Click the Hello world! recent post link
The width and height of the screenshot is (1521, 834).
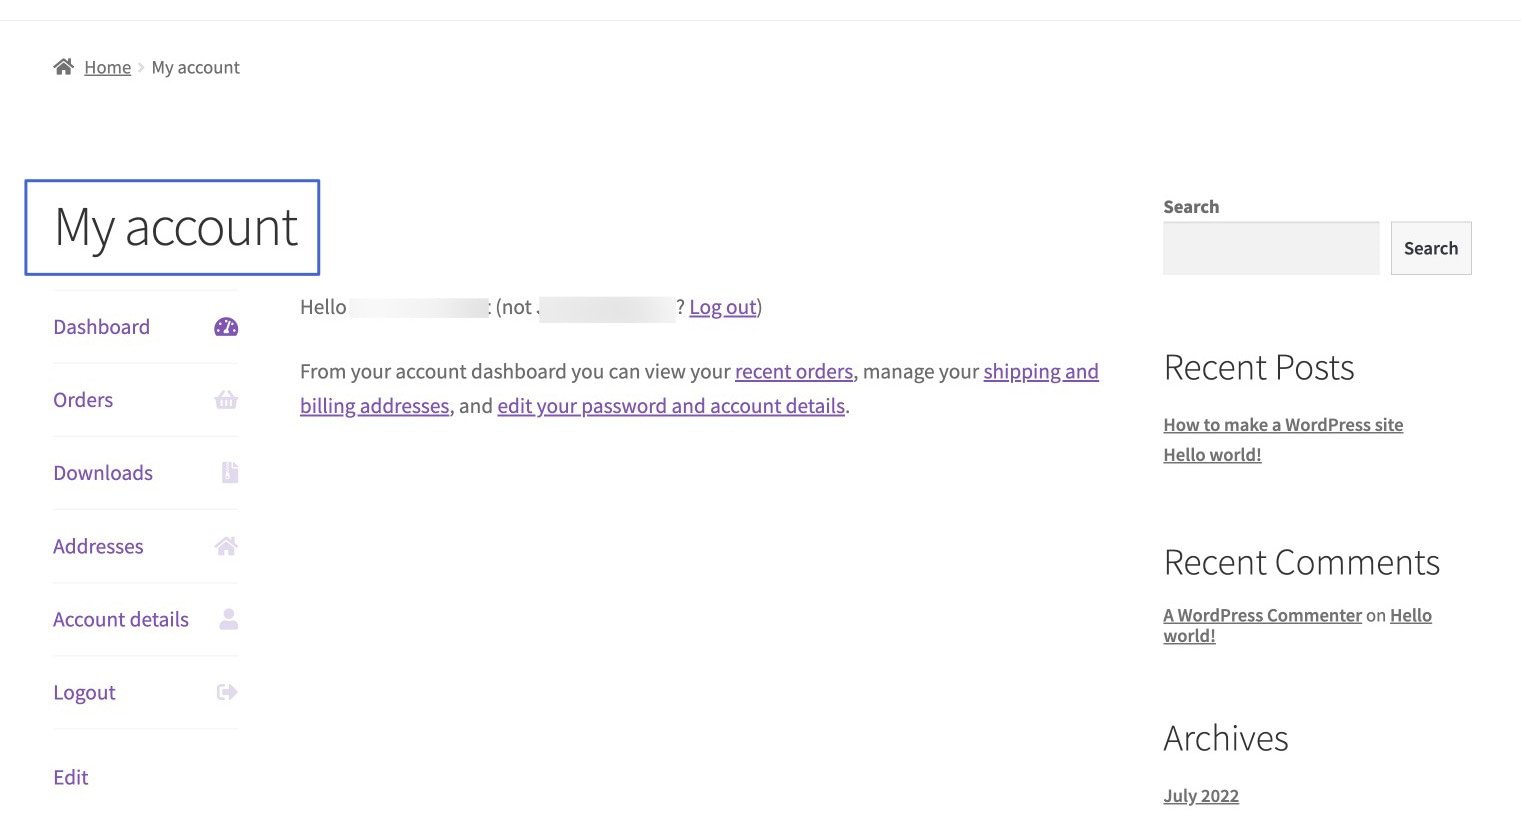click(x=1211, y=454)
